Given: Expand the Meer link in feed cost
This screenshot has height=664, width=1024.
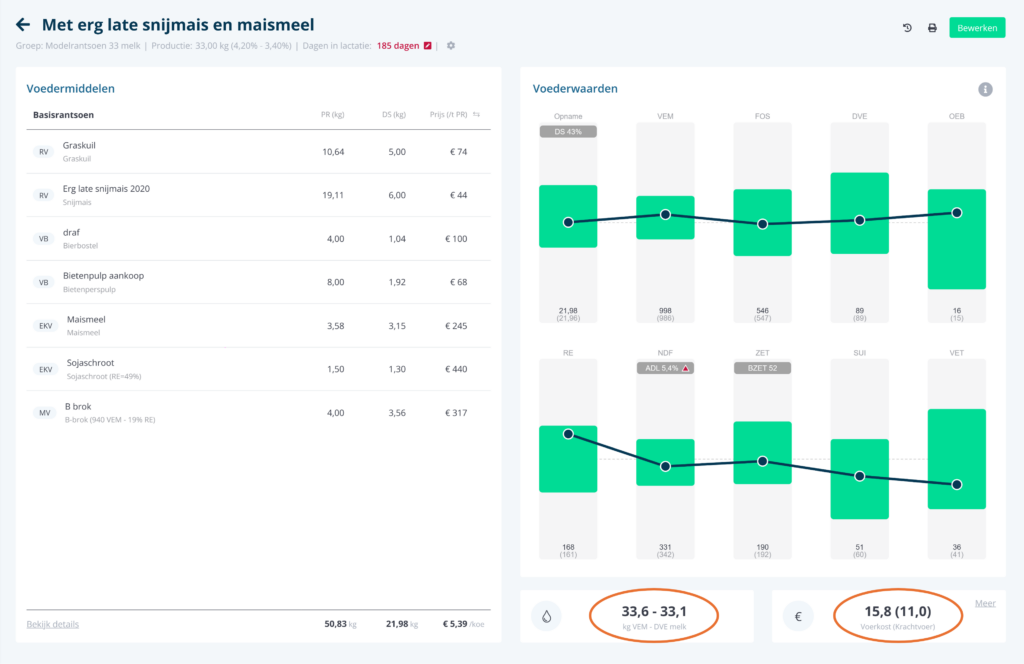Looking at the screenshot, I should pos(985,602).
